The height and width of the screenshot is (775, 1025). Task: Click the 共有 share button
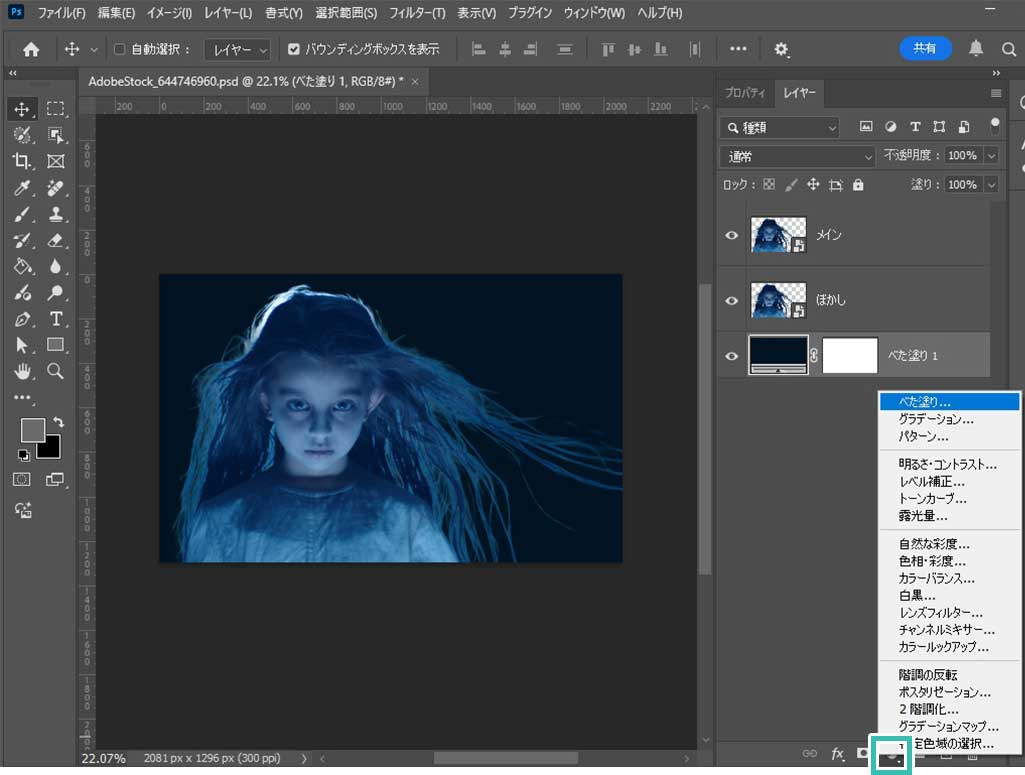(x=925, y=48)
